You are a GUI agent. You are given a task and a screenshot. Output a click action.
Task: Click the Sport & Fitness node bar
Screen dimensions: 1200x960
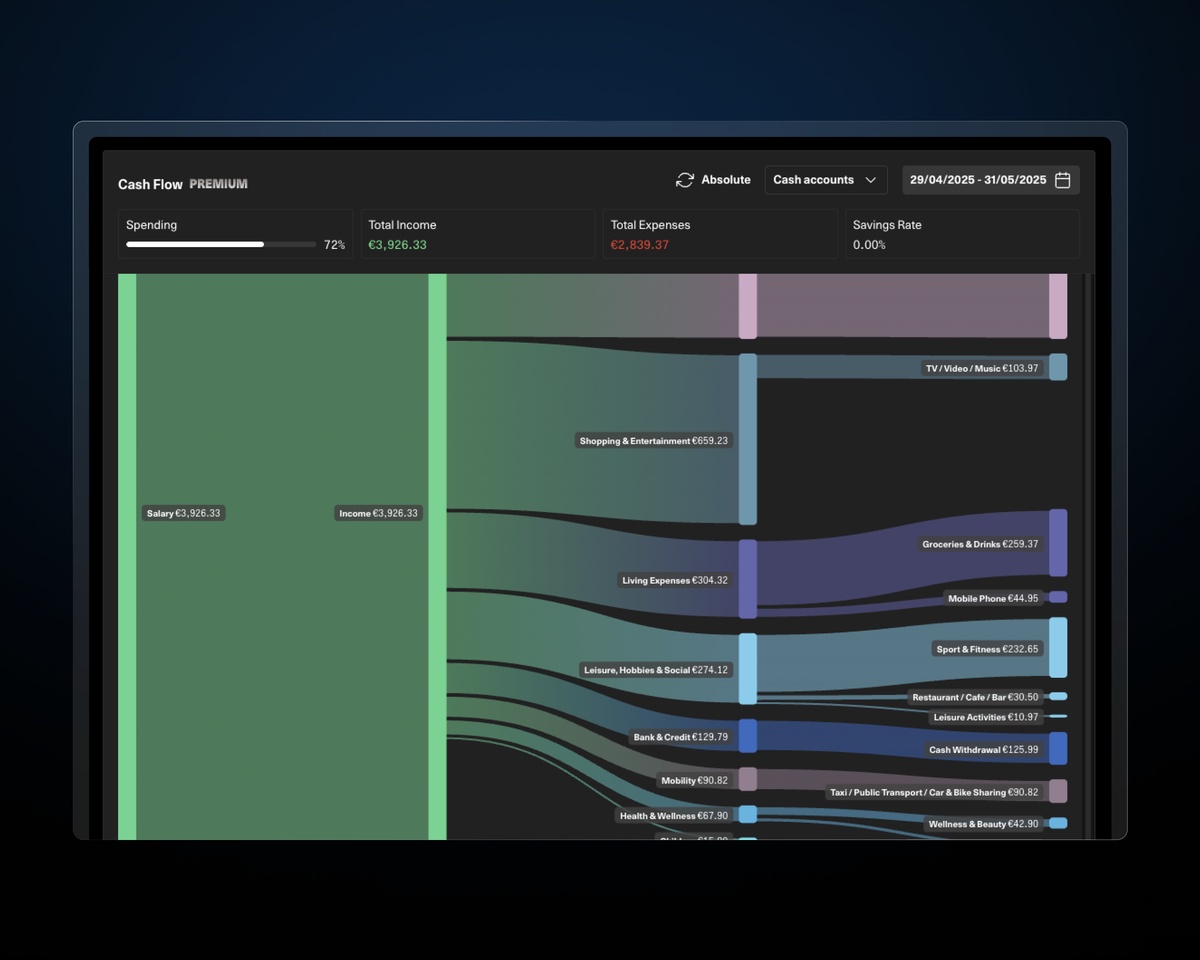click(x=1058, y=648)
